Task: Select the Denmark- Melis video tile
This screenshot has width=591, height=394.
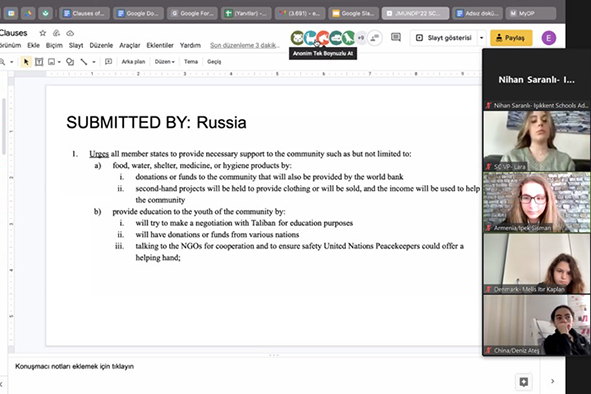Action: tap(537, 264)
